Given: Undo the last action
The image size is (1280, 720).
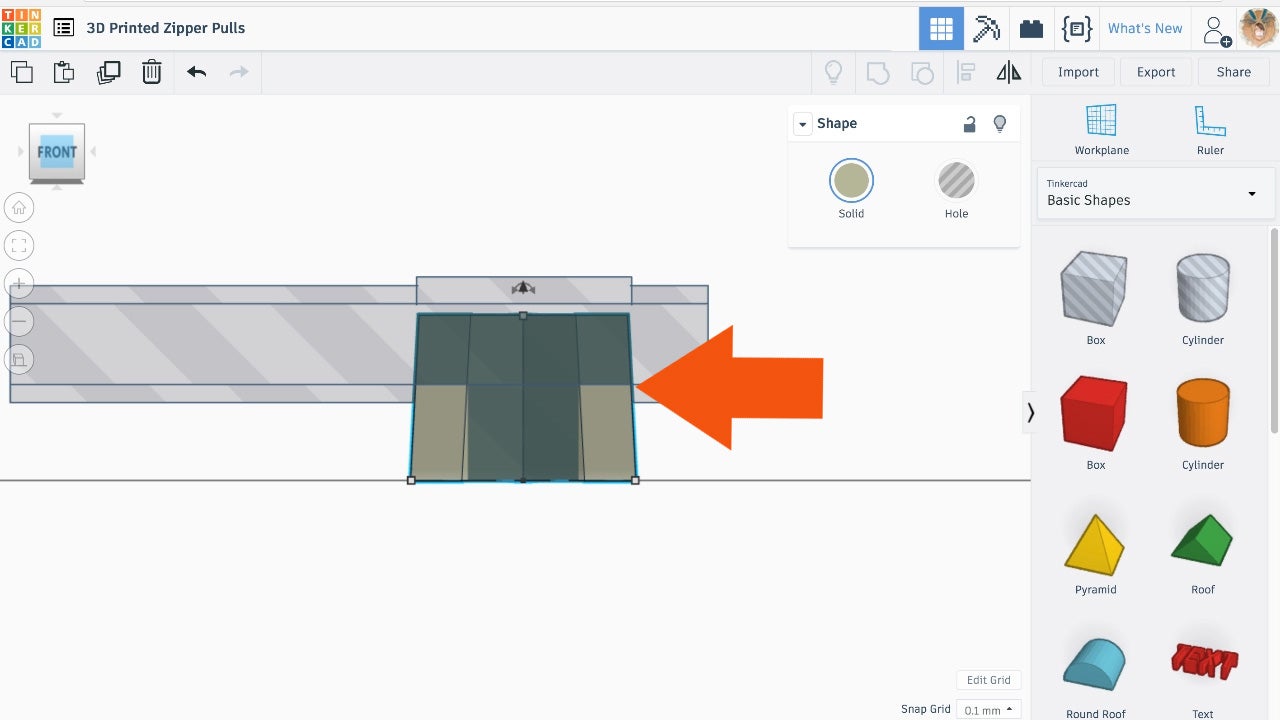Looking at the screenshot, I should [196, 72].
